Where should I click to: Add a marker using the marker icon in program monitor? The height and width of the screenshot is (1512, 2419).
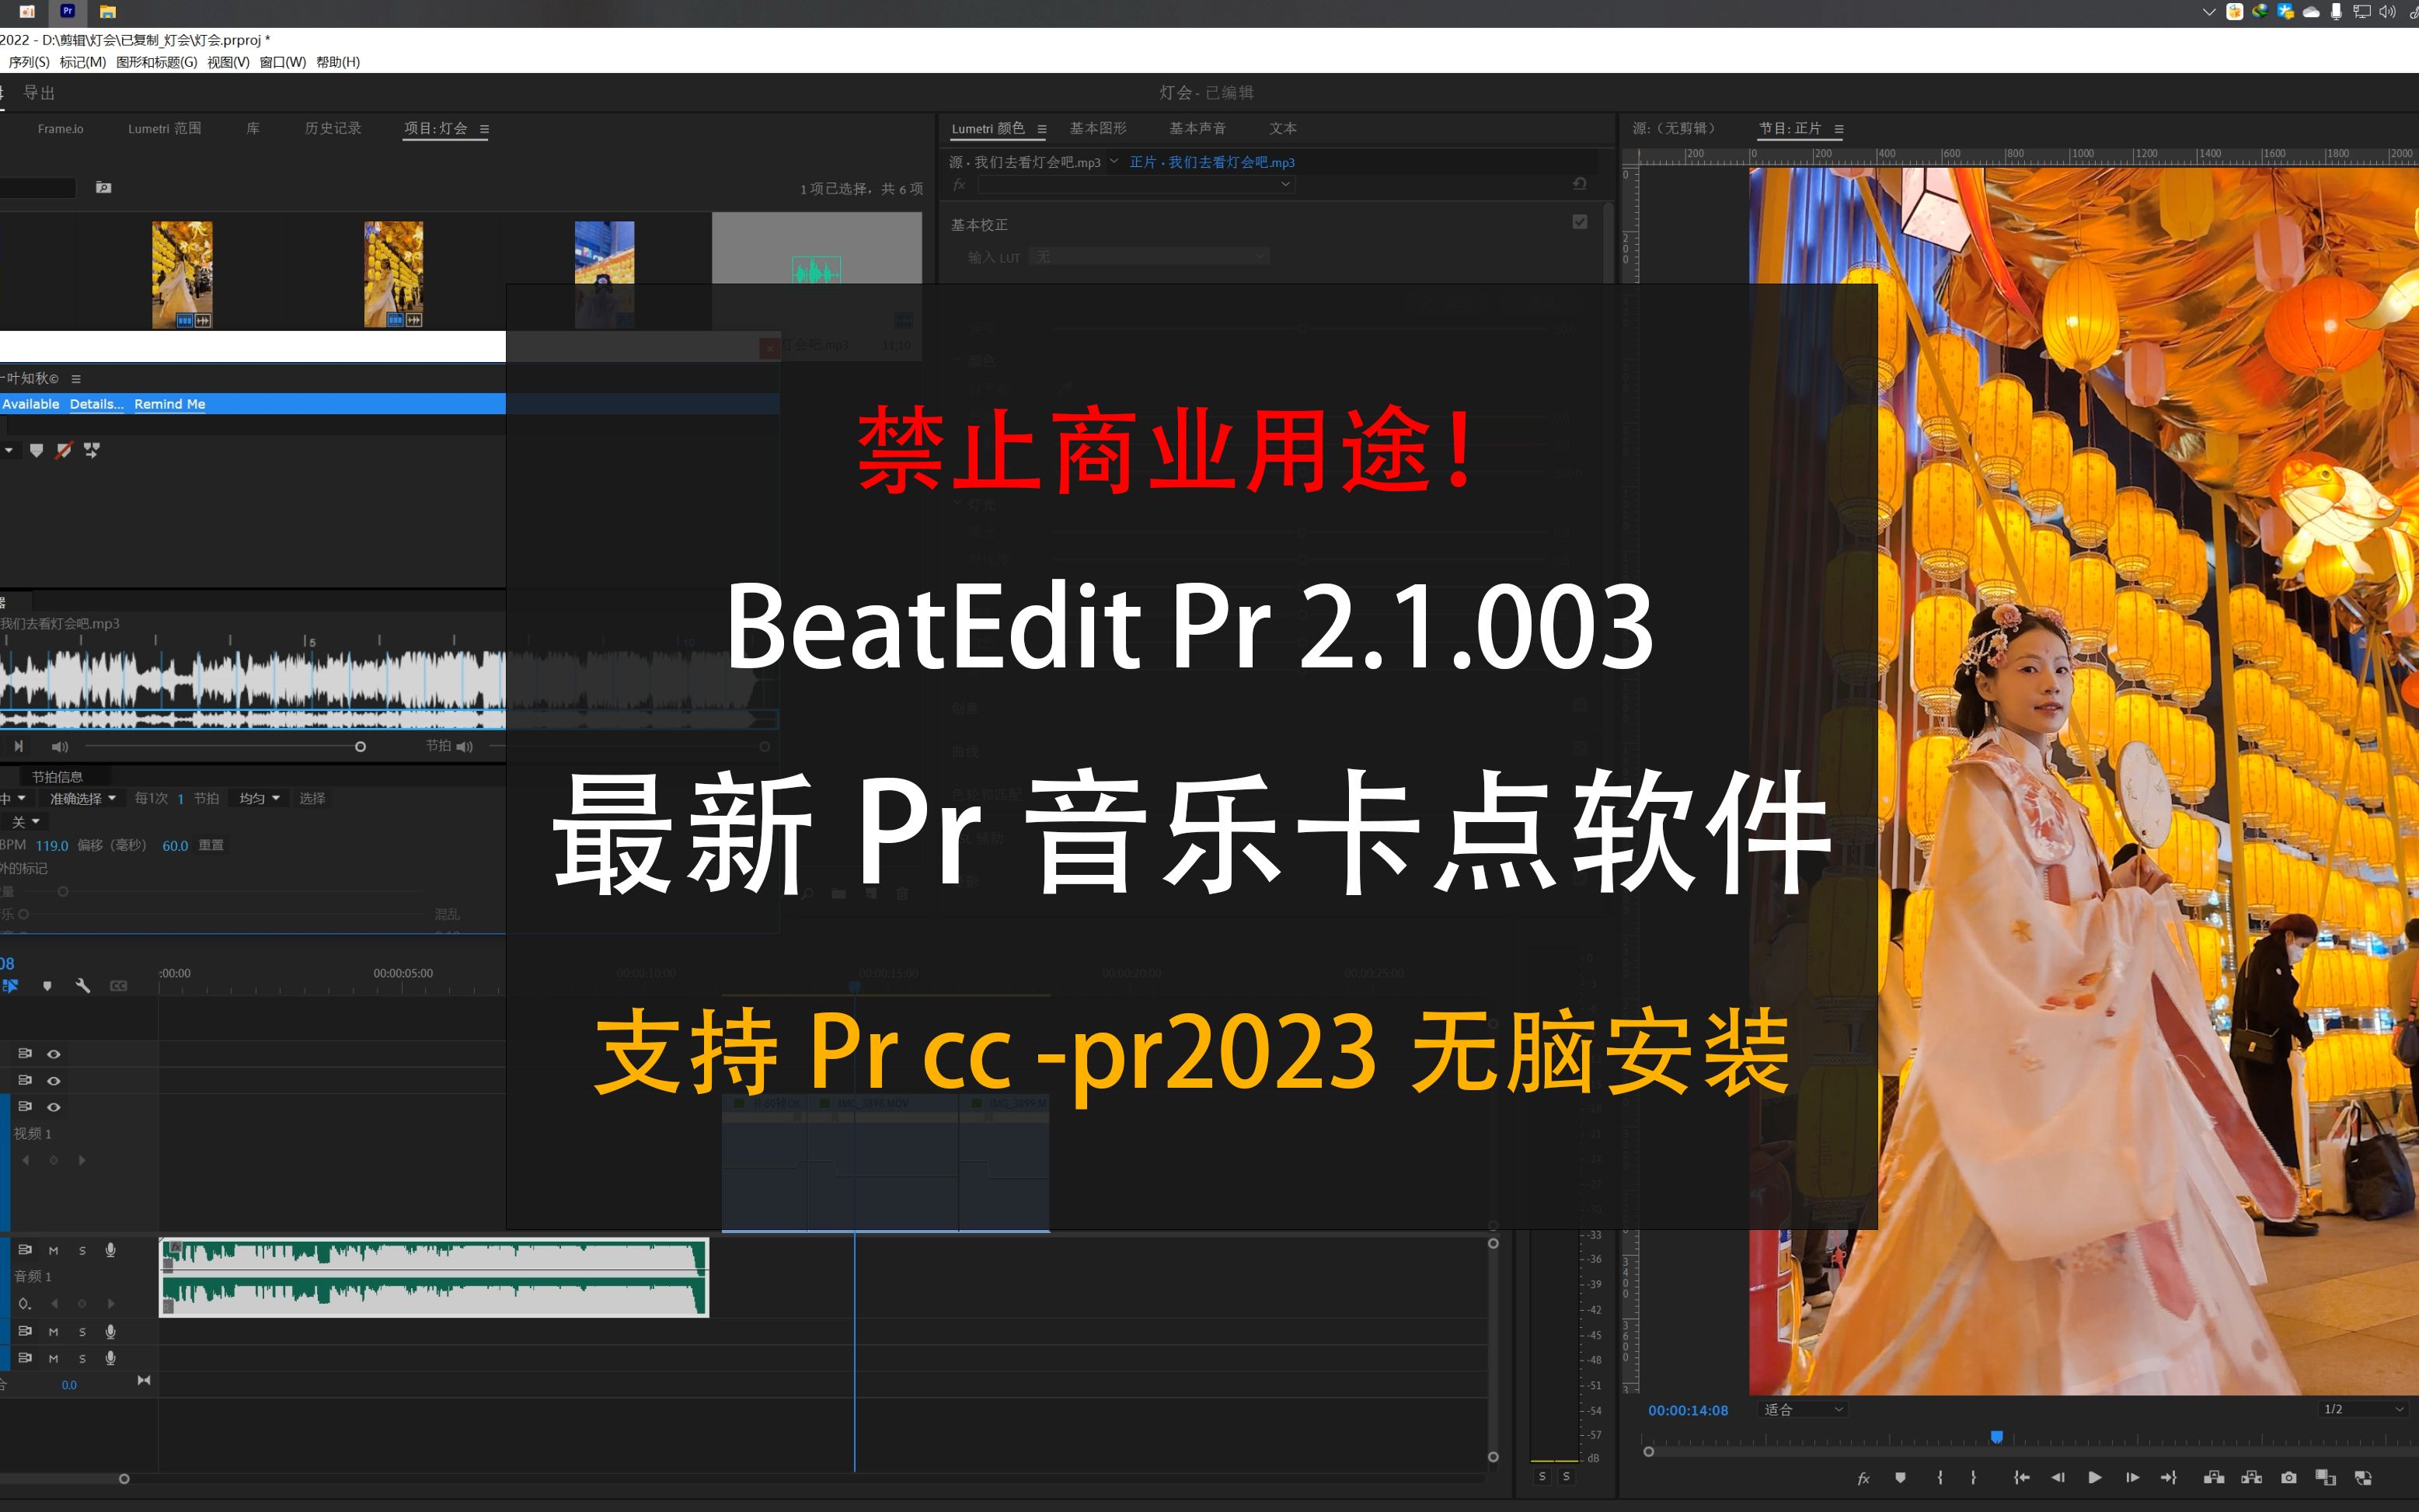click(x=1900, y=1477)
